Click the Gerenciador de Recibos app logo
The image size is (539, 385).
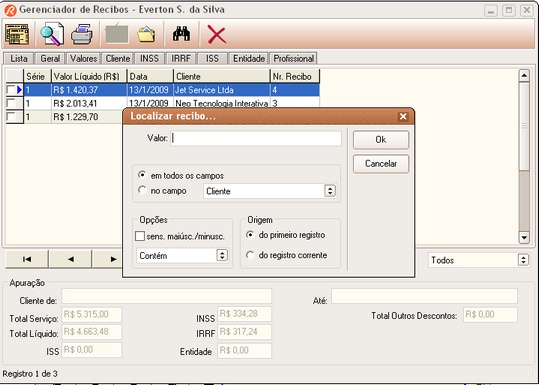pos(10,10)
